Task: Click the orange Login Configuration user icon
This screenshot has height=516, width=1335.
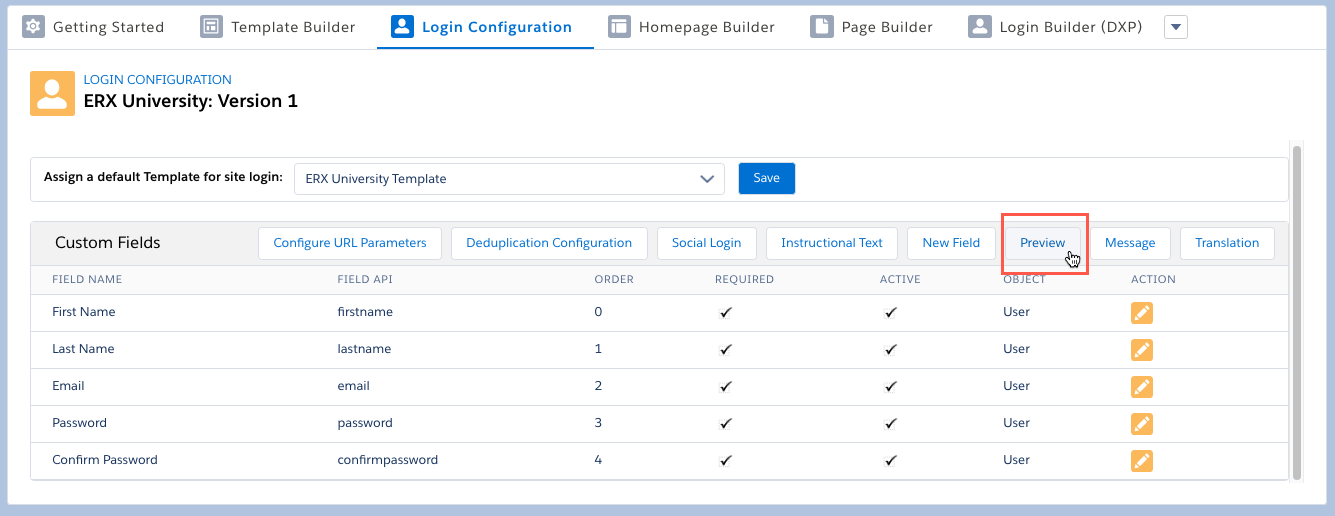Action: pos(52,92)
